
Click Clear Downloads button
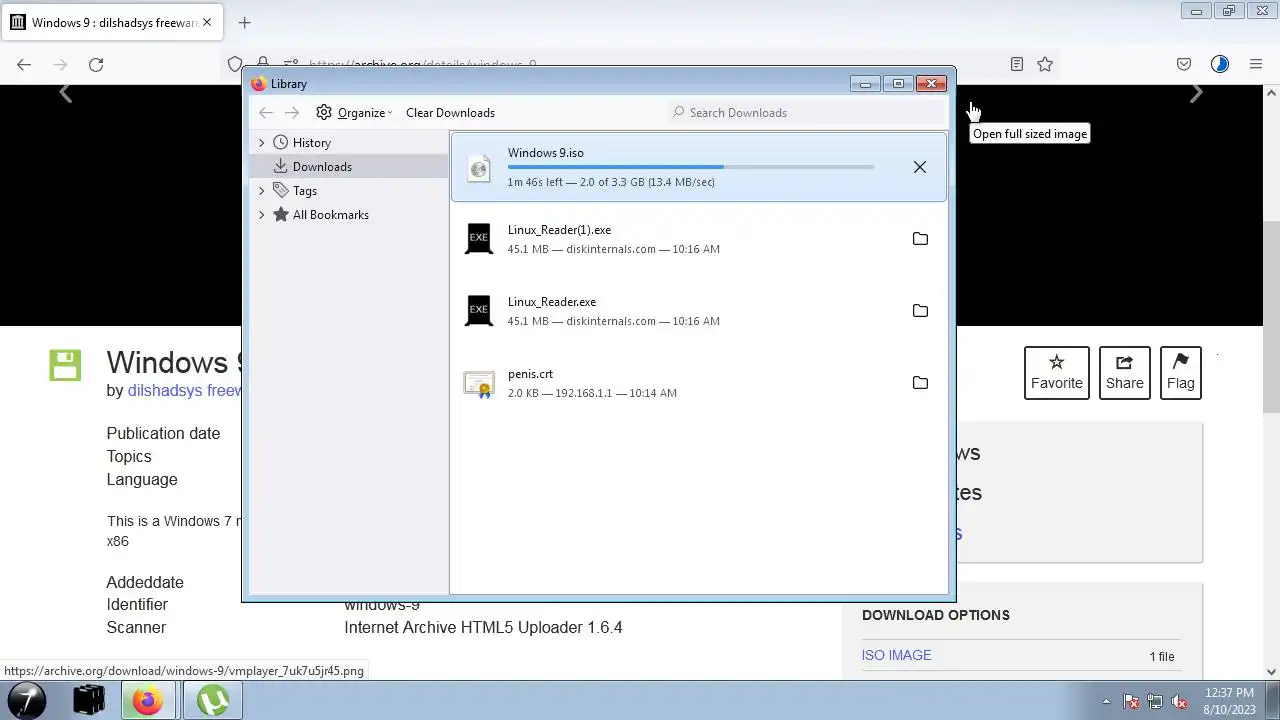(450, 113)
